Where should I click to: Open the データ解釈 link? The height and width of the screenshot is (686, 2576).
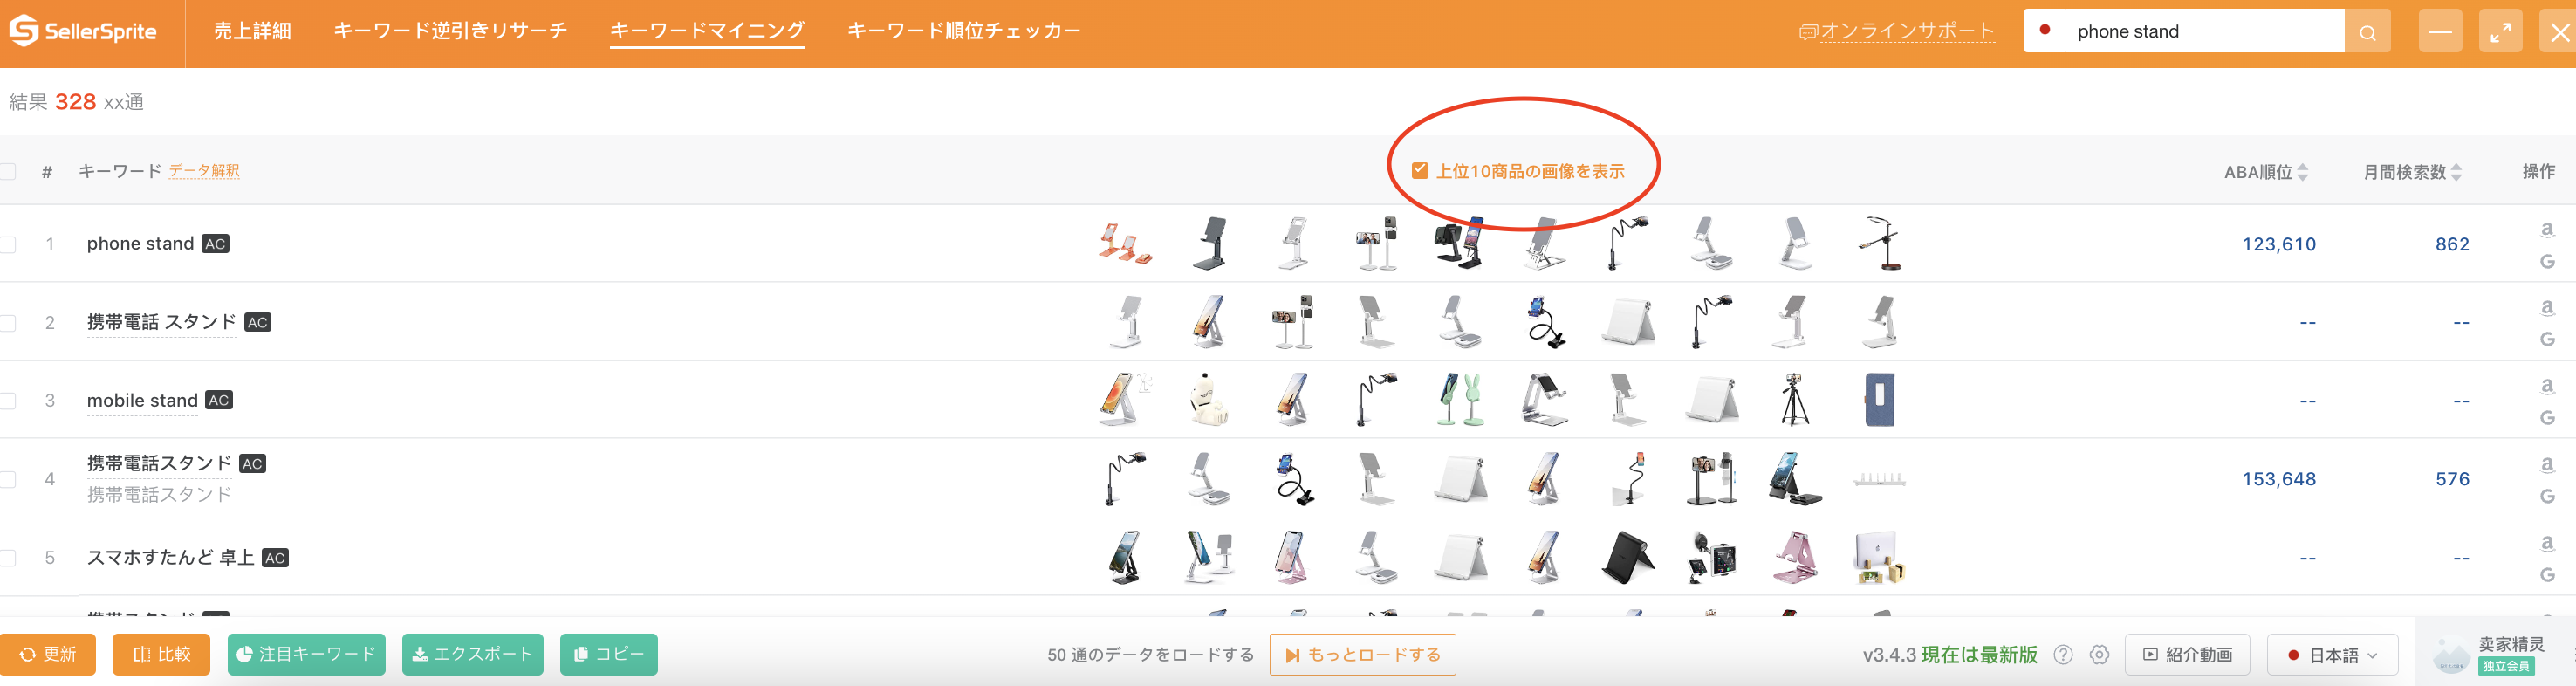tap(204, 171)
